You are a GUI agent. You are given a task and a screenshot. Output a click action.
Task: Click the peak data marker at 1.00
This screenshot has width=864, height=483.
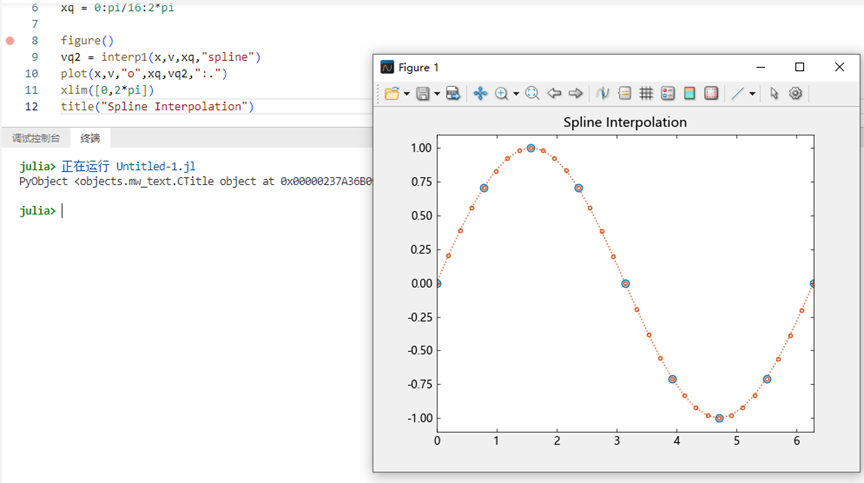531,148
